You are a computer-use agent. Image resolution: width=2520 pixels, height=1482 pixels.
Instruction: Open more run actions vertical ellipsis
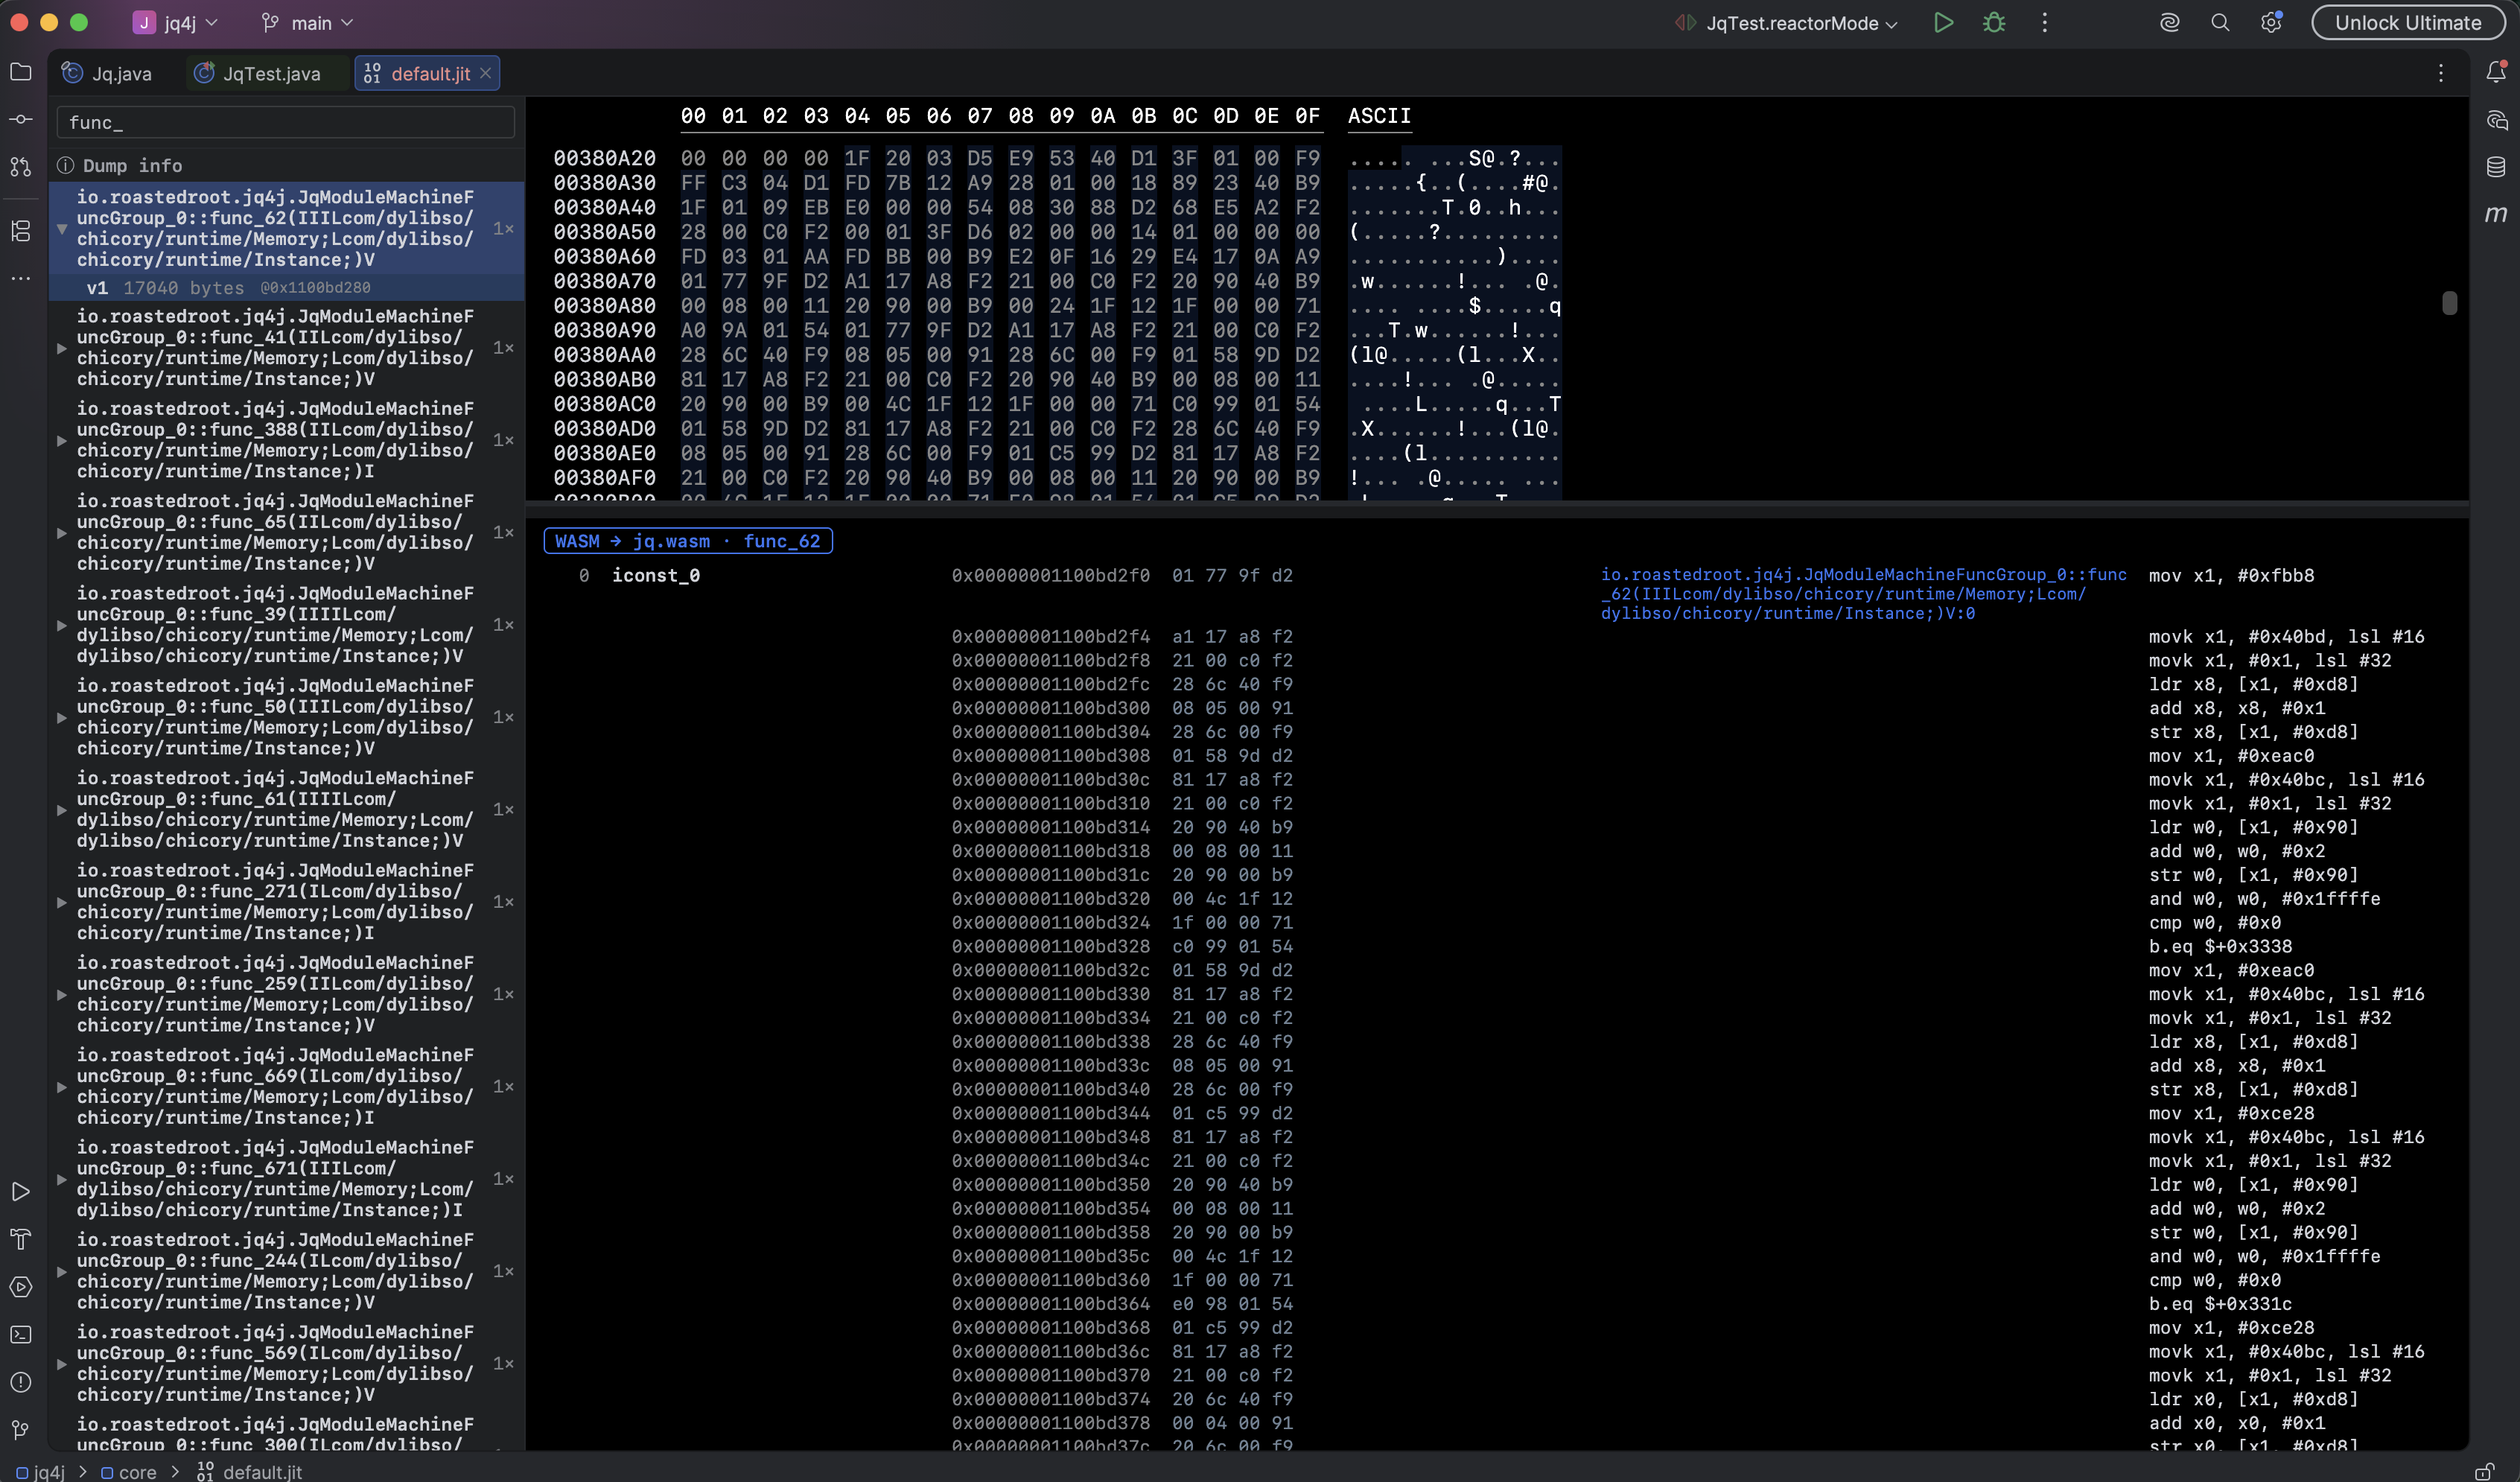pyautogui.click(x=2045, y=22)
